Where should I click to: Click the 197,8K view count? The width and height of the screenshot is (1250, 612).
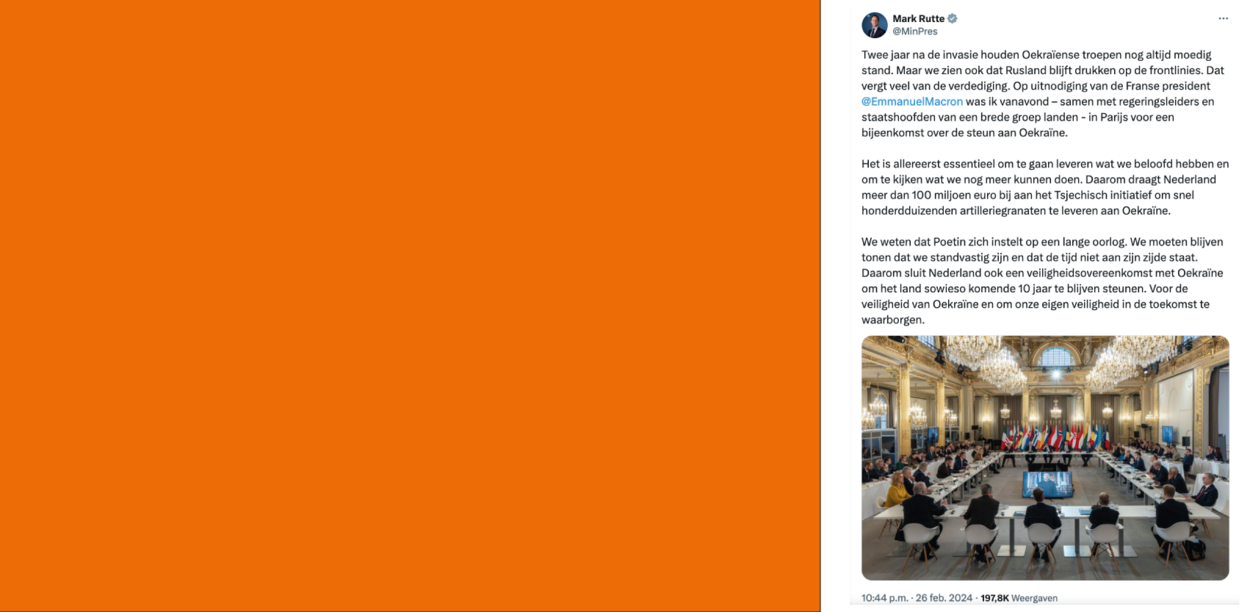(x=994, y=598)
